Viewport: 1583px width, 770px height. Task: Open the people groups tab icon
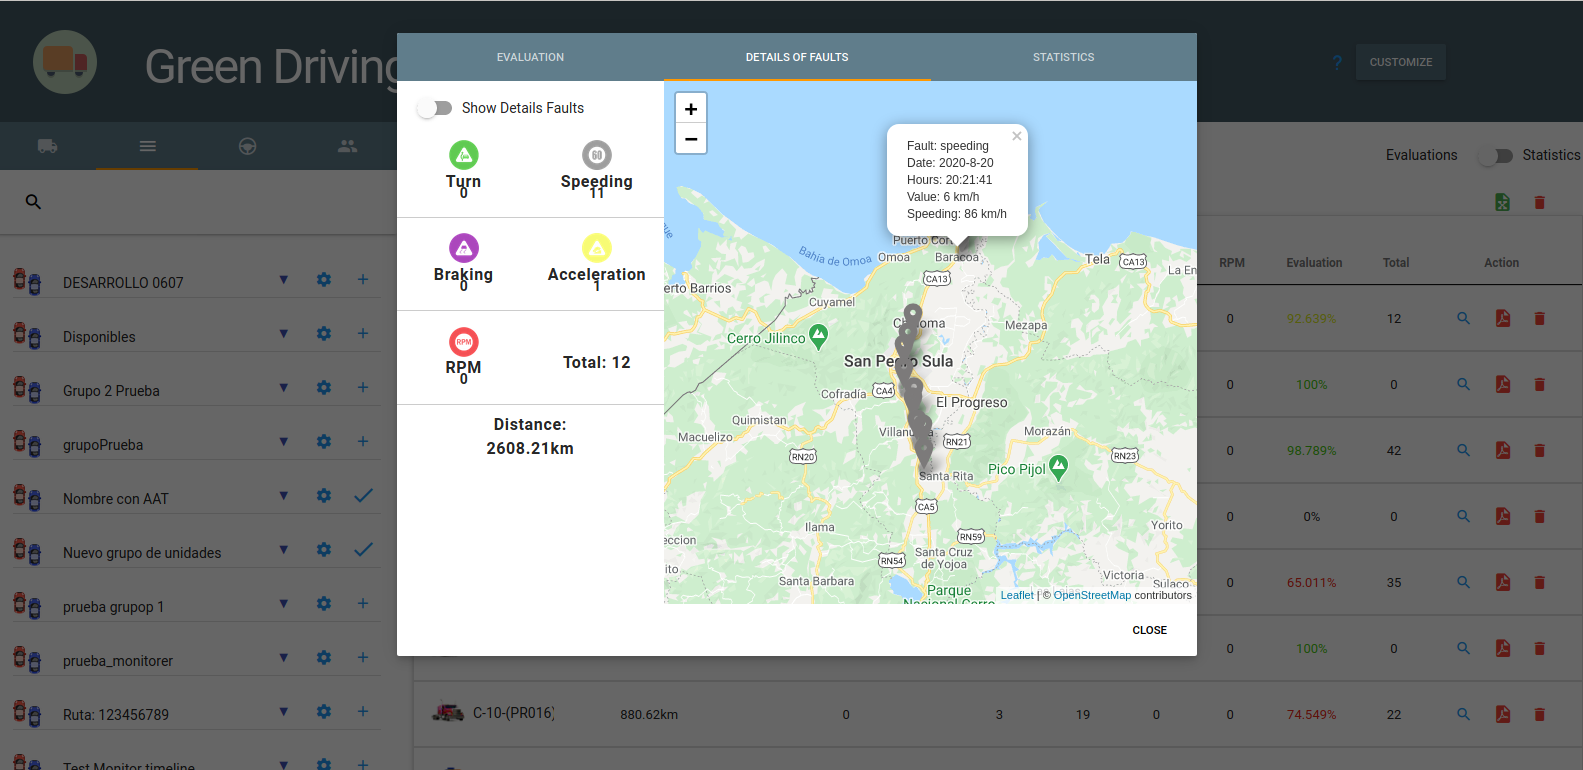coord(347,146)
